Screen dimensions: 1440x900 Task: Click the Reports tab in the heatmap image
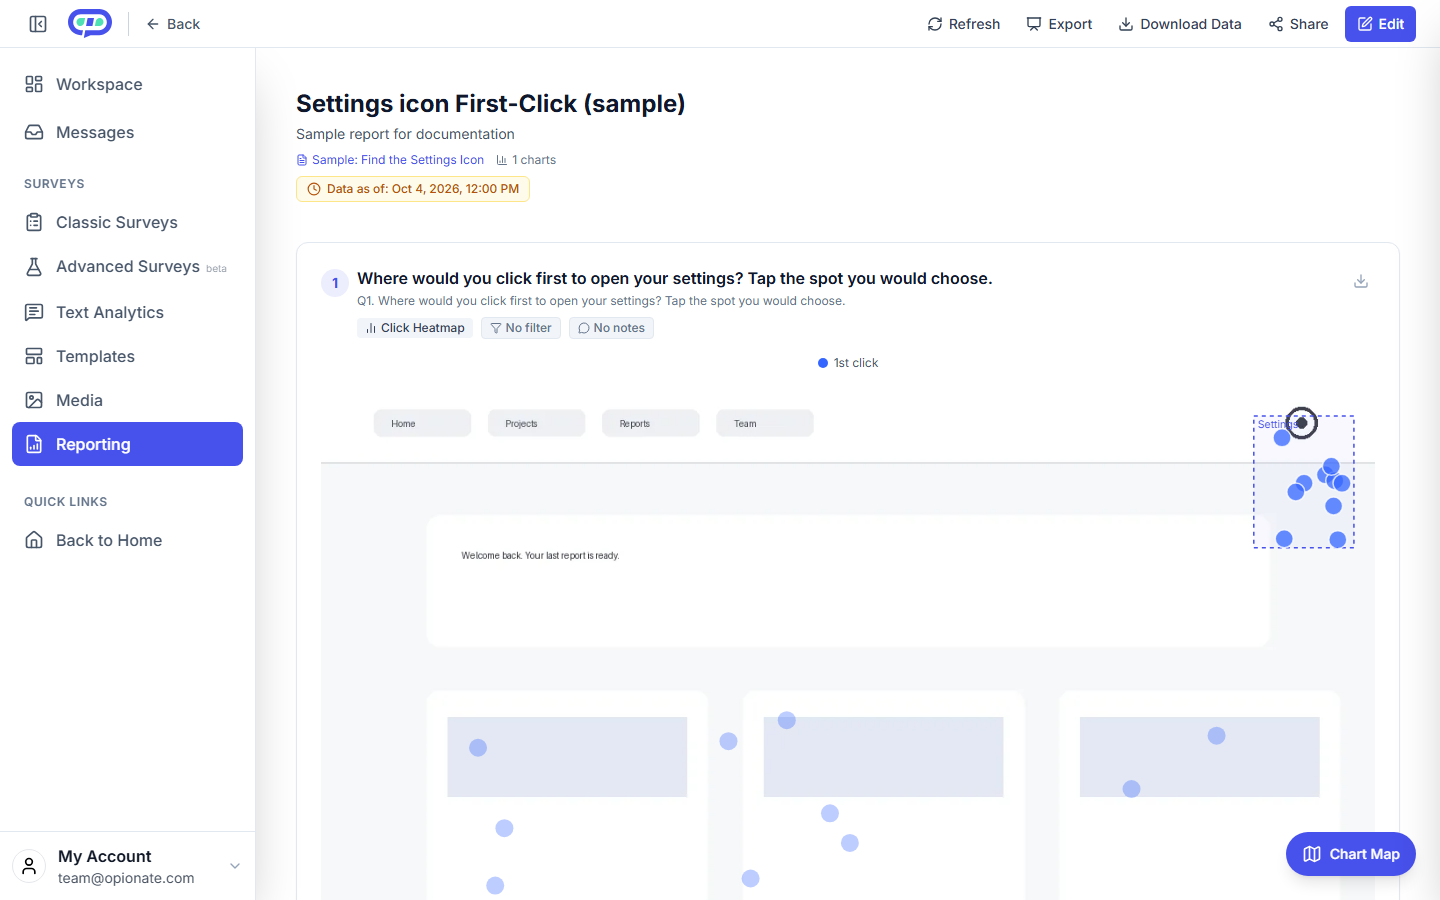(650, 423)
